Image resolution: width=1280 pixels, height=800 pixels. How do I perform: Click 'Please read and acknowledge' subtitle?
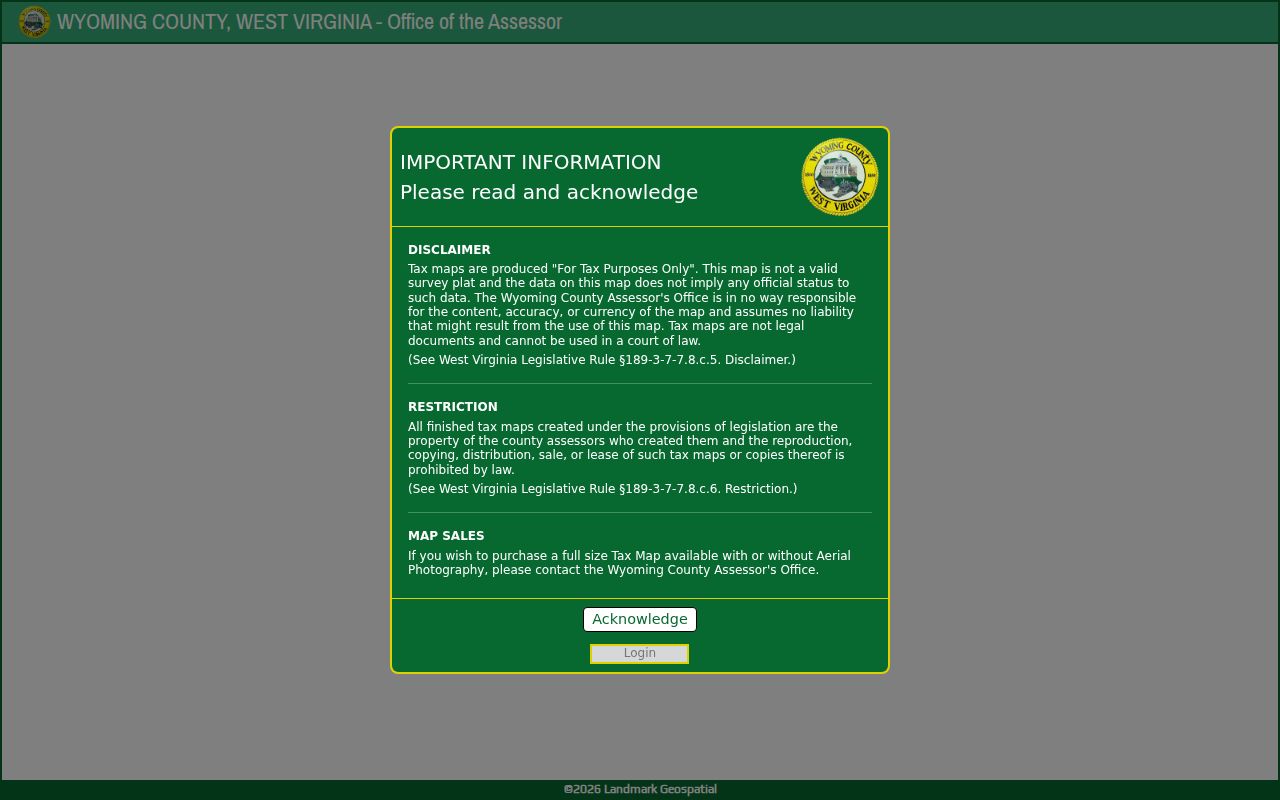[x=549, y=192]
